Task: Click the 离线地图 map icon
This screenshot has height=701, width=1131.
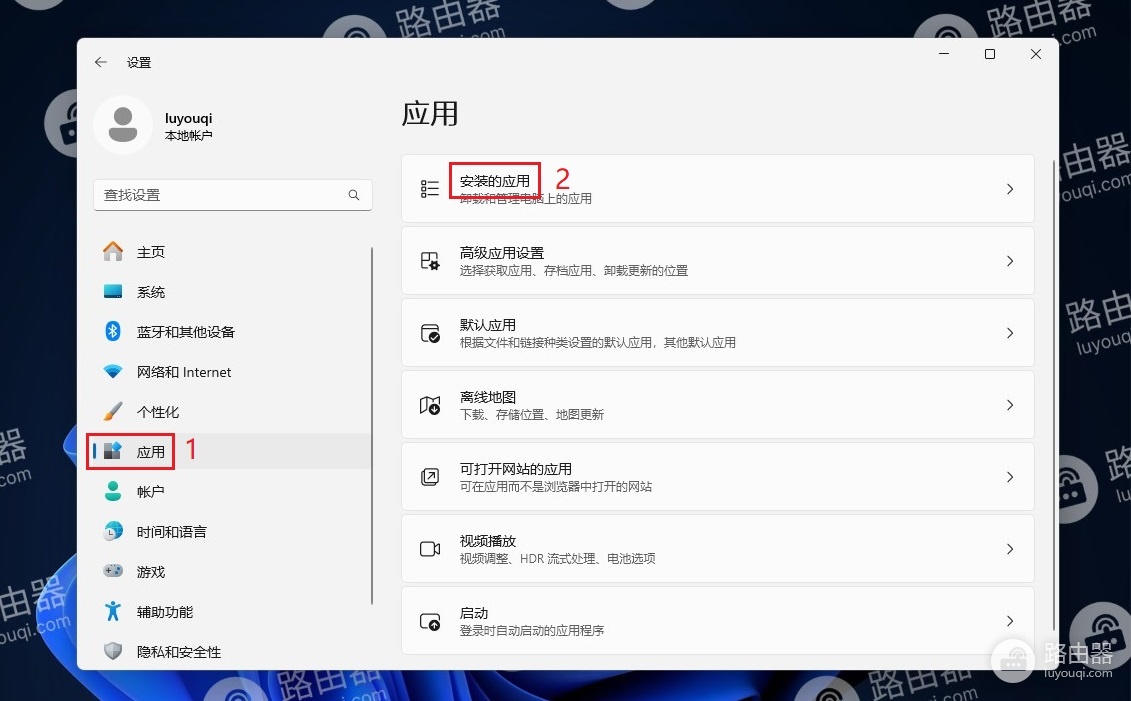Action: pyautogui.click(x=430, y=405)
